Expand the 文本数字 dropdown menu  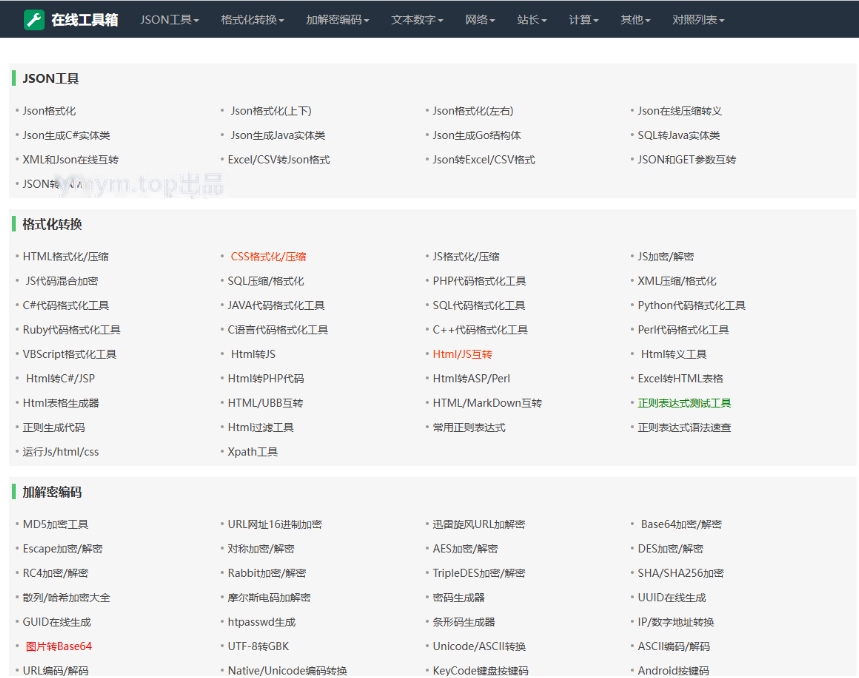pos(417,20)
